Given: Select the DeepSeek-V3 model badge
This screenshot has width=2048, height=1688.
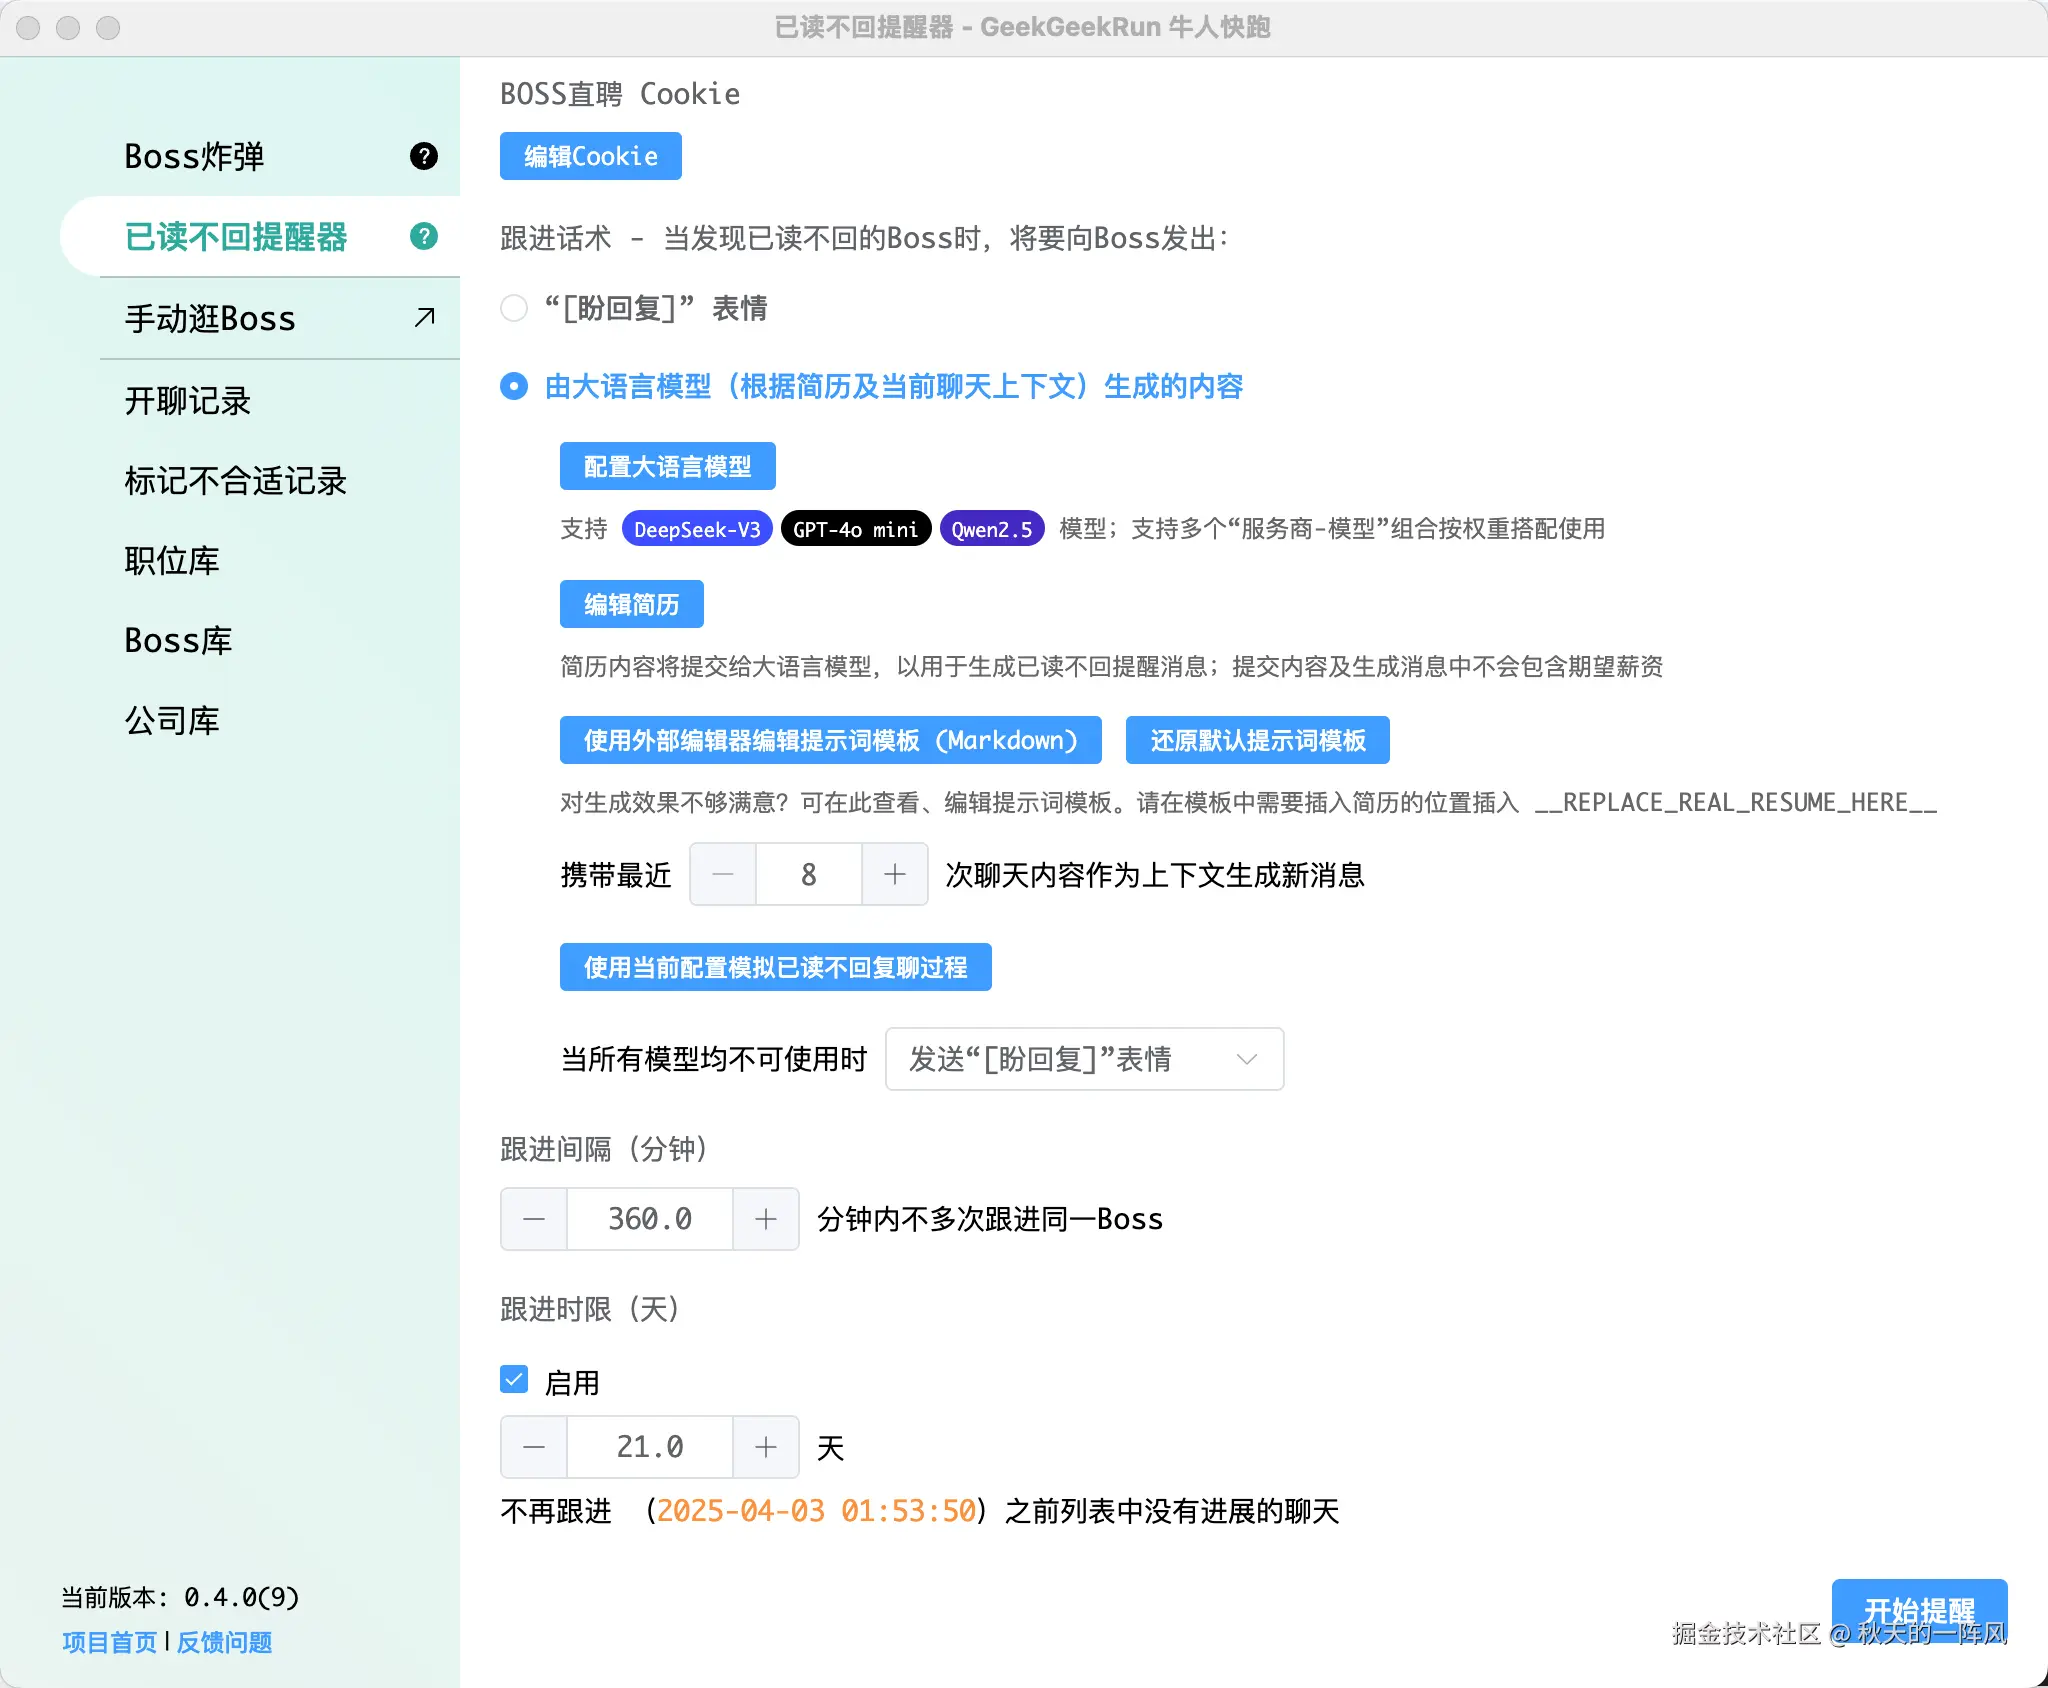Looking at the screenshot, I should click(697, 529).
